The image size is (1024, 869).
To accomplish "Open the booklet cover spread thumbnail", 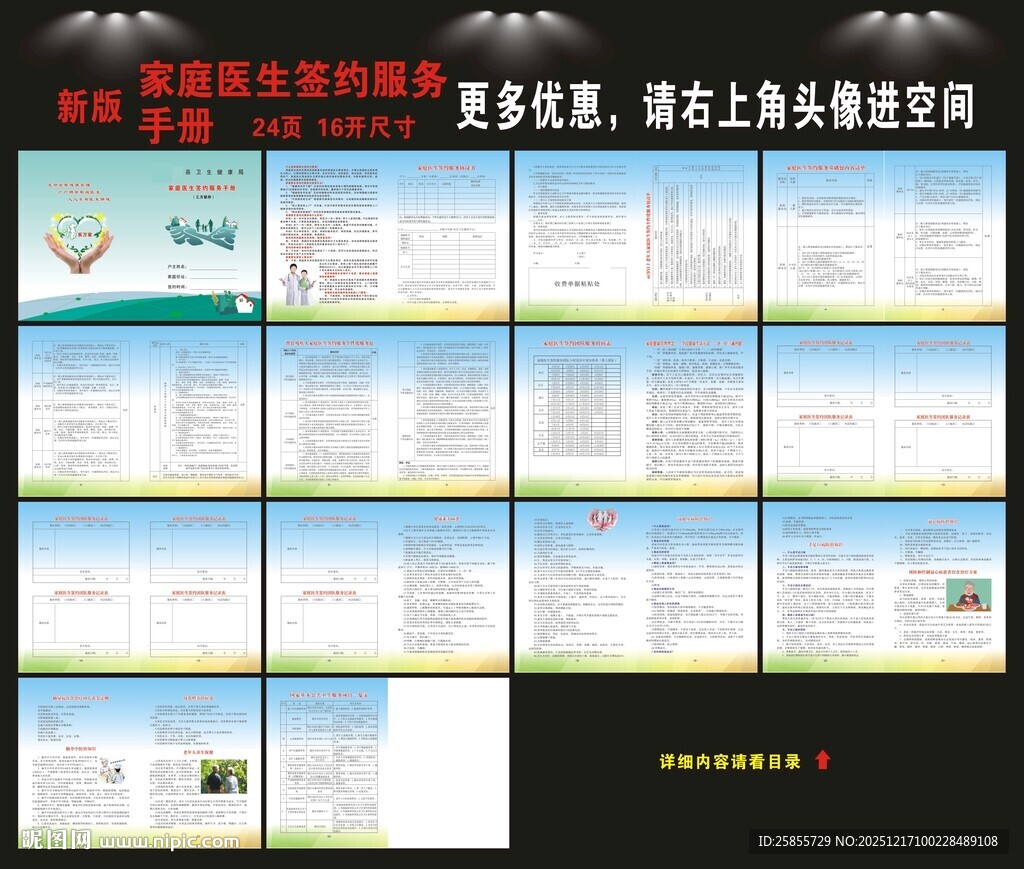I will click(140, 236).
